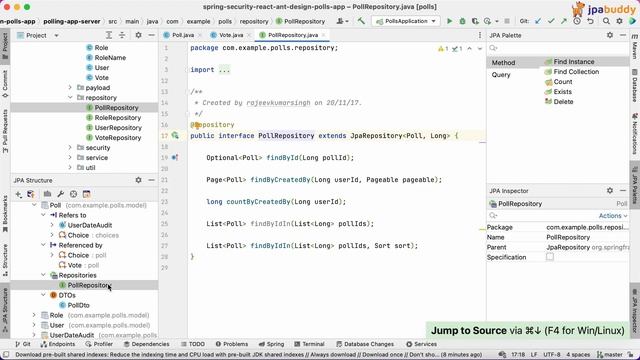Viewport: 640px width, 360px height.
Task: Select Find Collection in JPA Palette
Action: coord(572,72)
